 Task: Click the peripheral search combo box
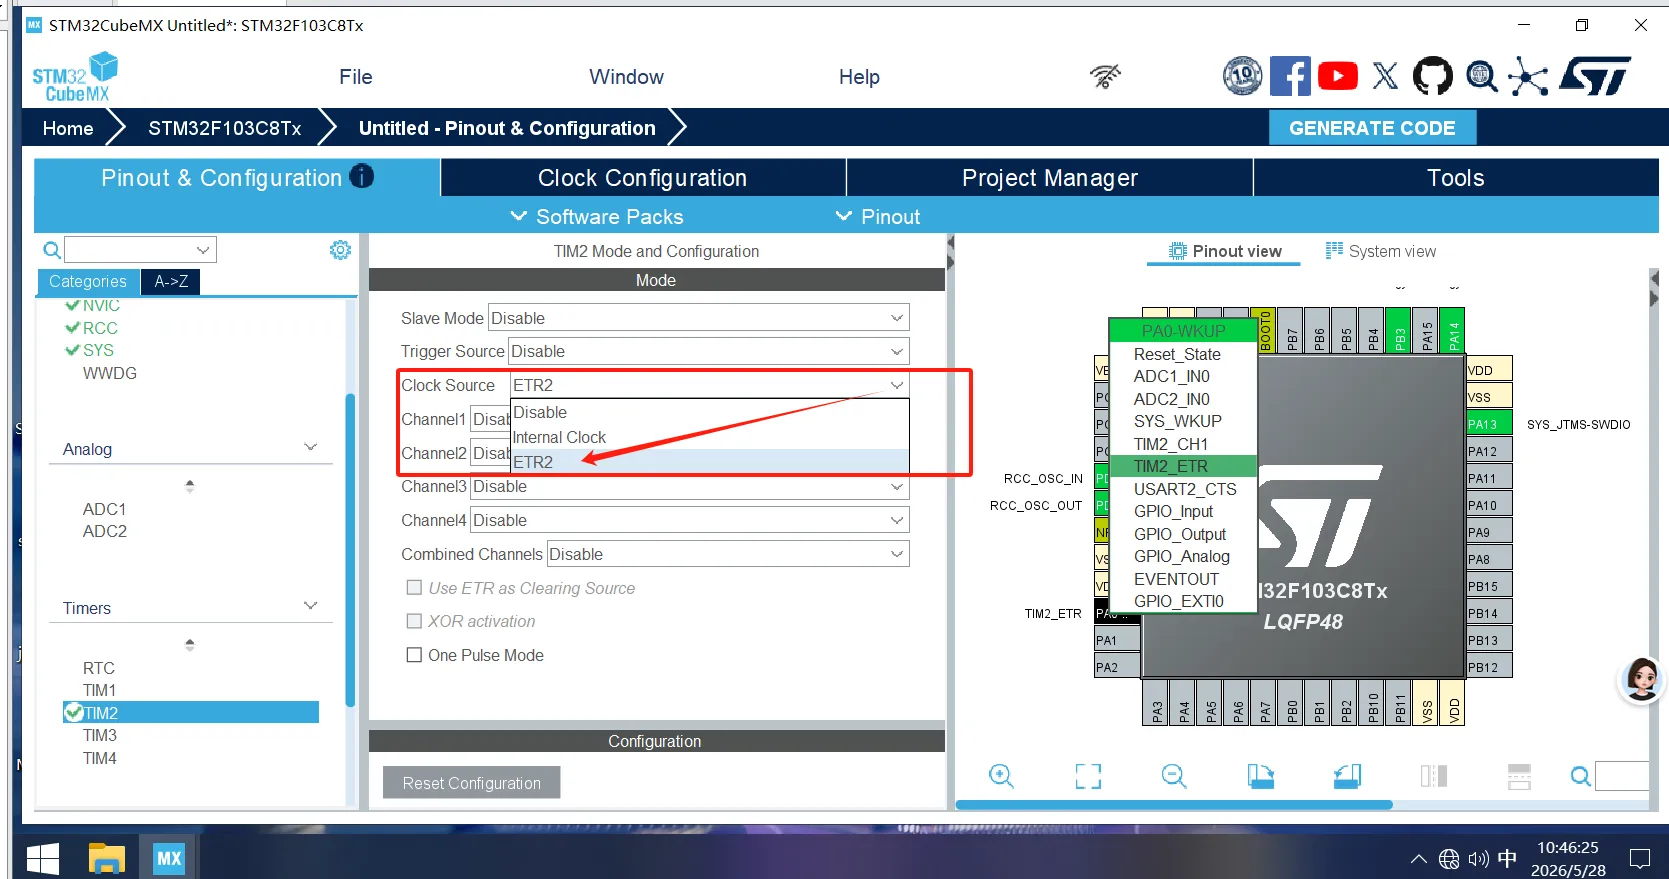(141, 250)
